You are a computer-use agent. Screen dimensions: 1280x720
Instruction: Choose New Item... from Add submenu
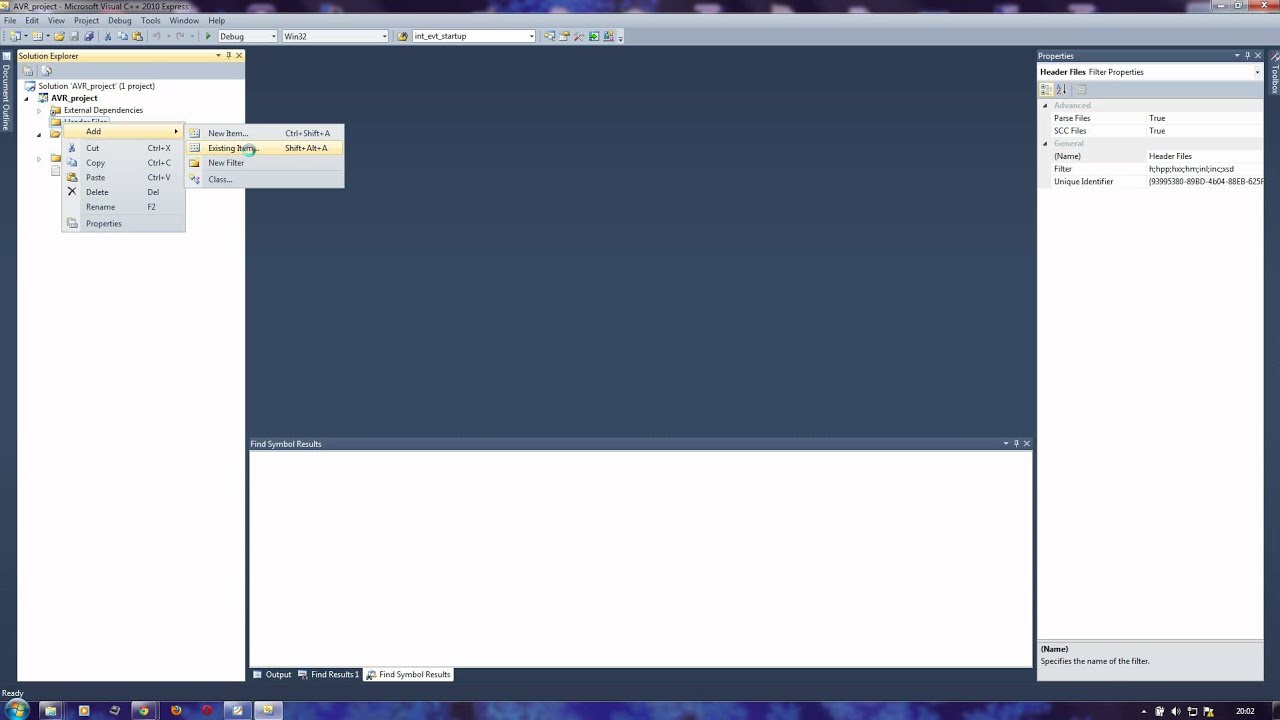pos(265,133)
